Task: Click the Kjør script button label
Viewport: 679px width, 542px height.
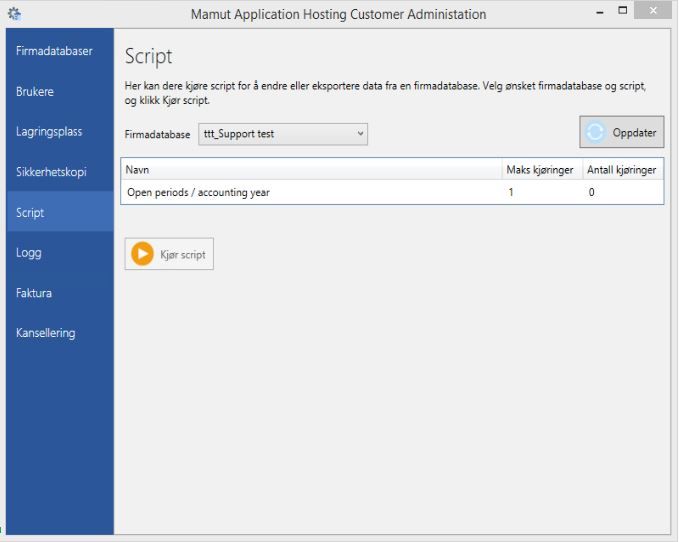Action: pyautogui.click(x=183, y=255)
